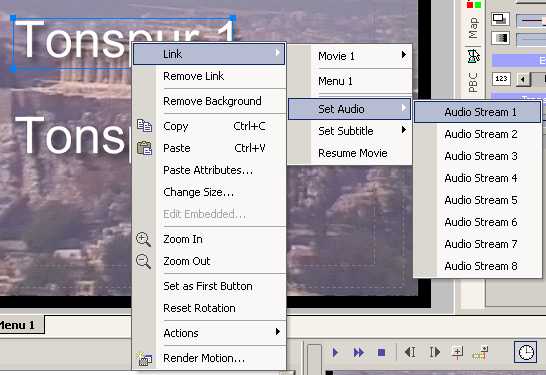546x375 pixels.
Task: Switch to the Menu 1 tab
Action: click(x=18, y=325)
